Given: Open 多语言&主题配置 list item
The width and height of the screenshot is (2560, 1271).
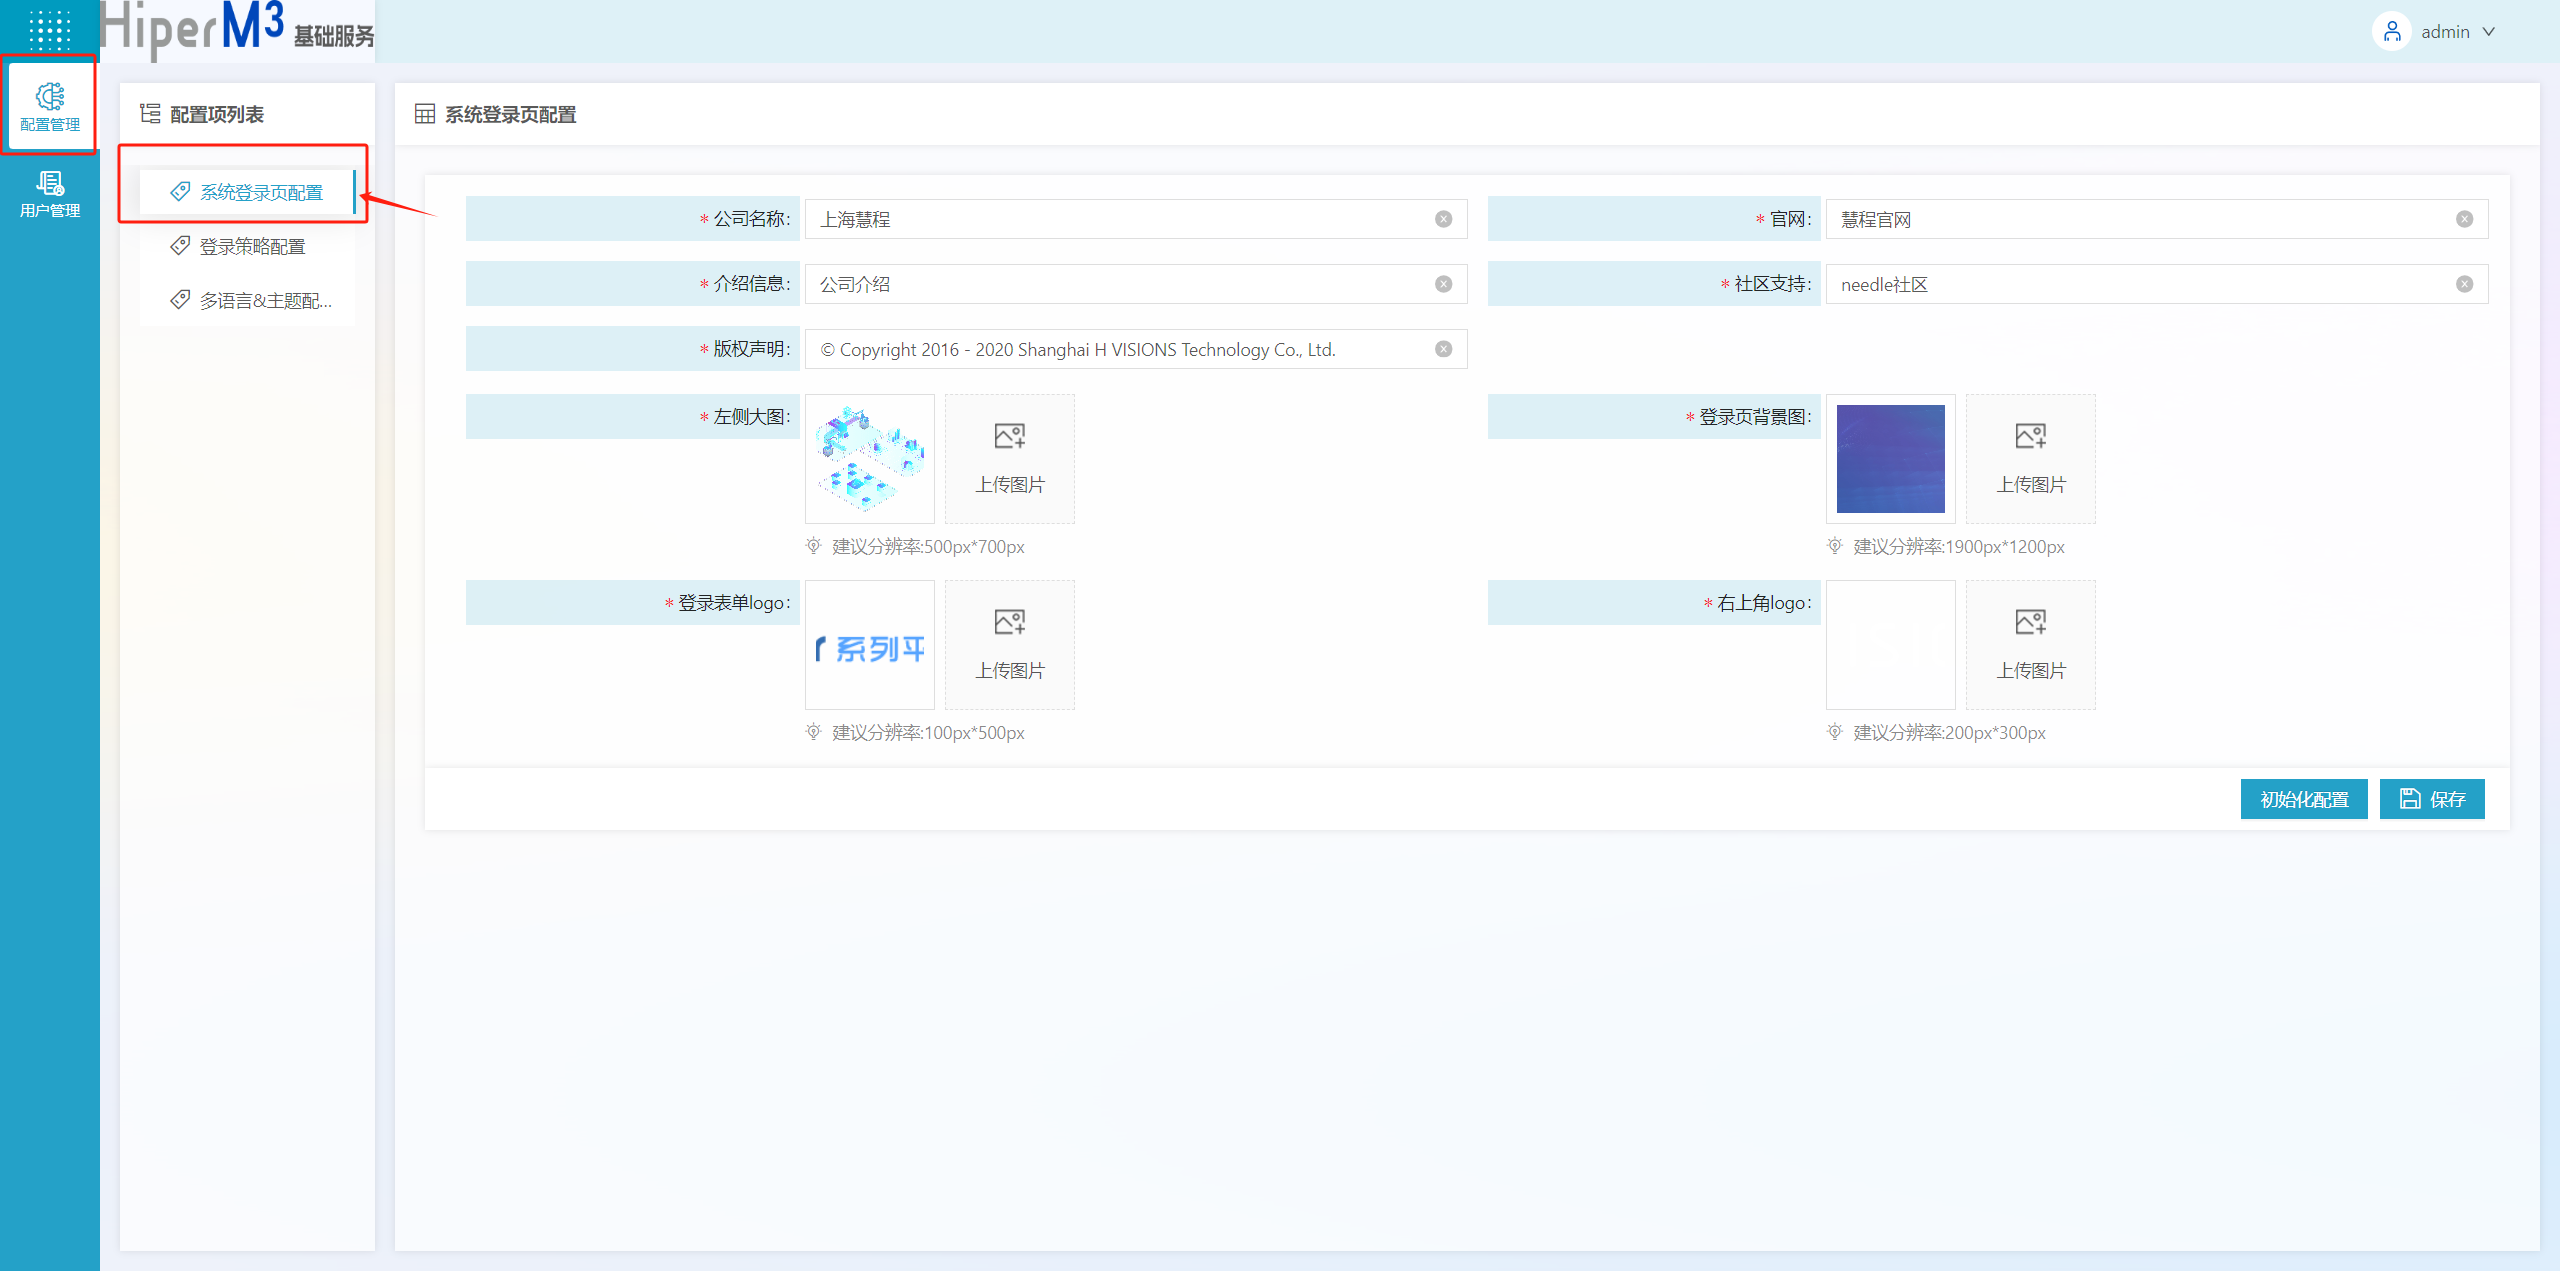Looking at the screenshot, I should [264, 300].
